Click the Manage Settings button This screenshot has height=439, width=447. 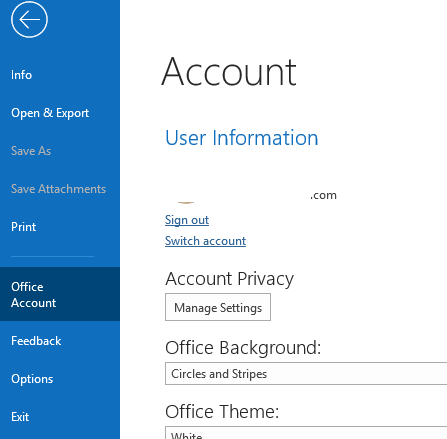pyautogui.click(x=218, y=307)
